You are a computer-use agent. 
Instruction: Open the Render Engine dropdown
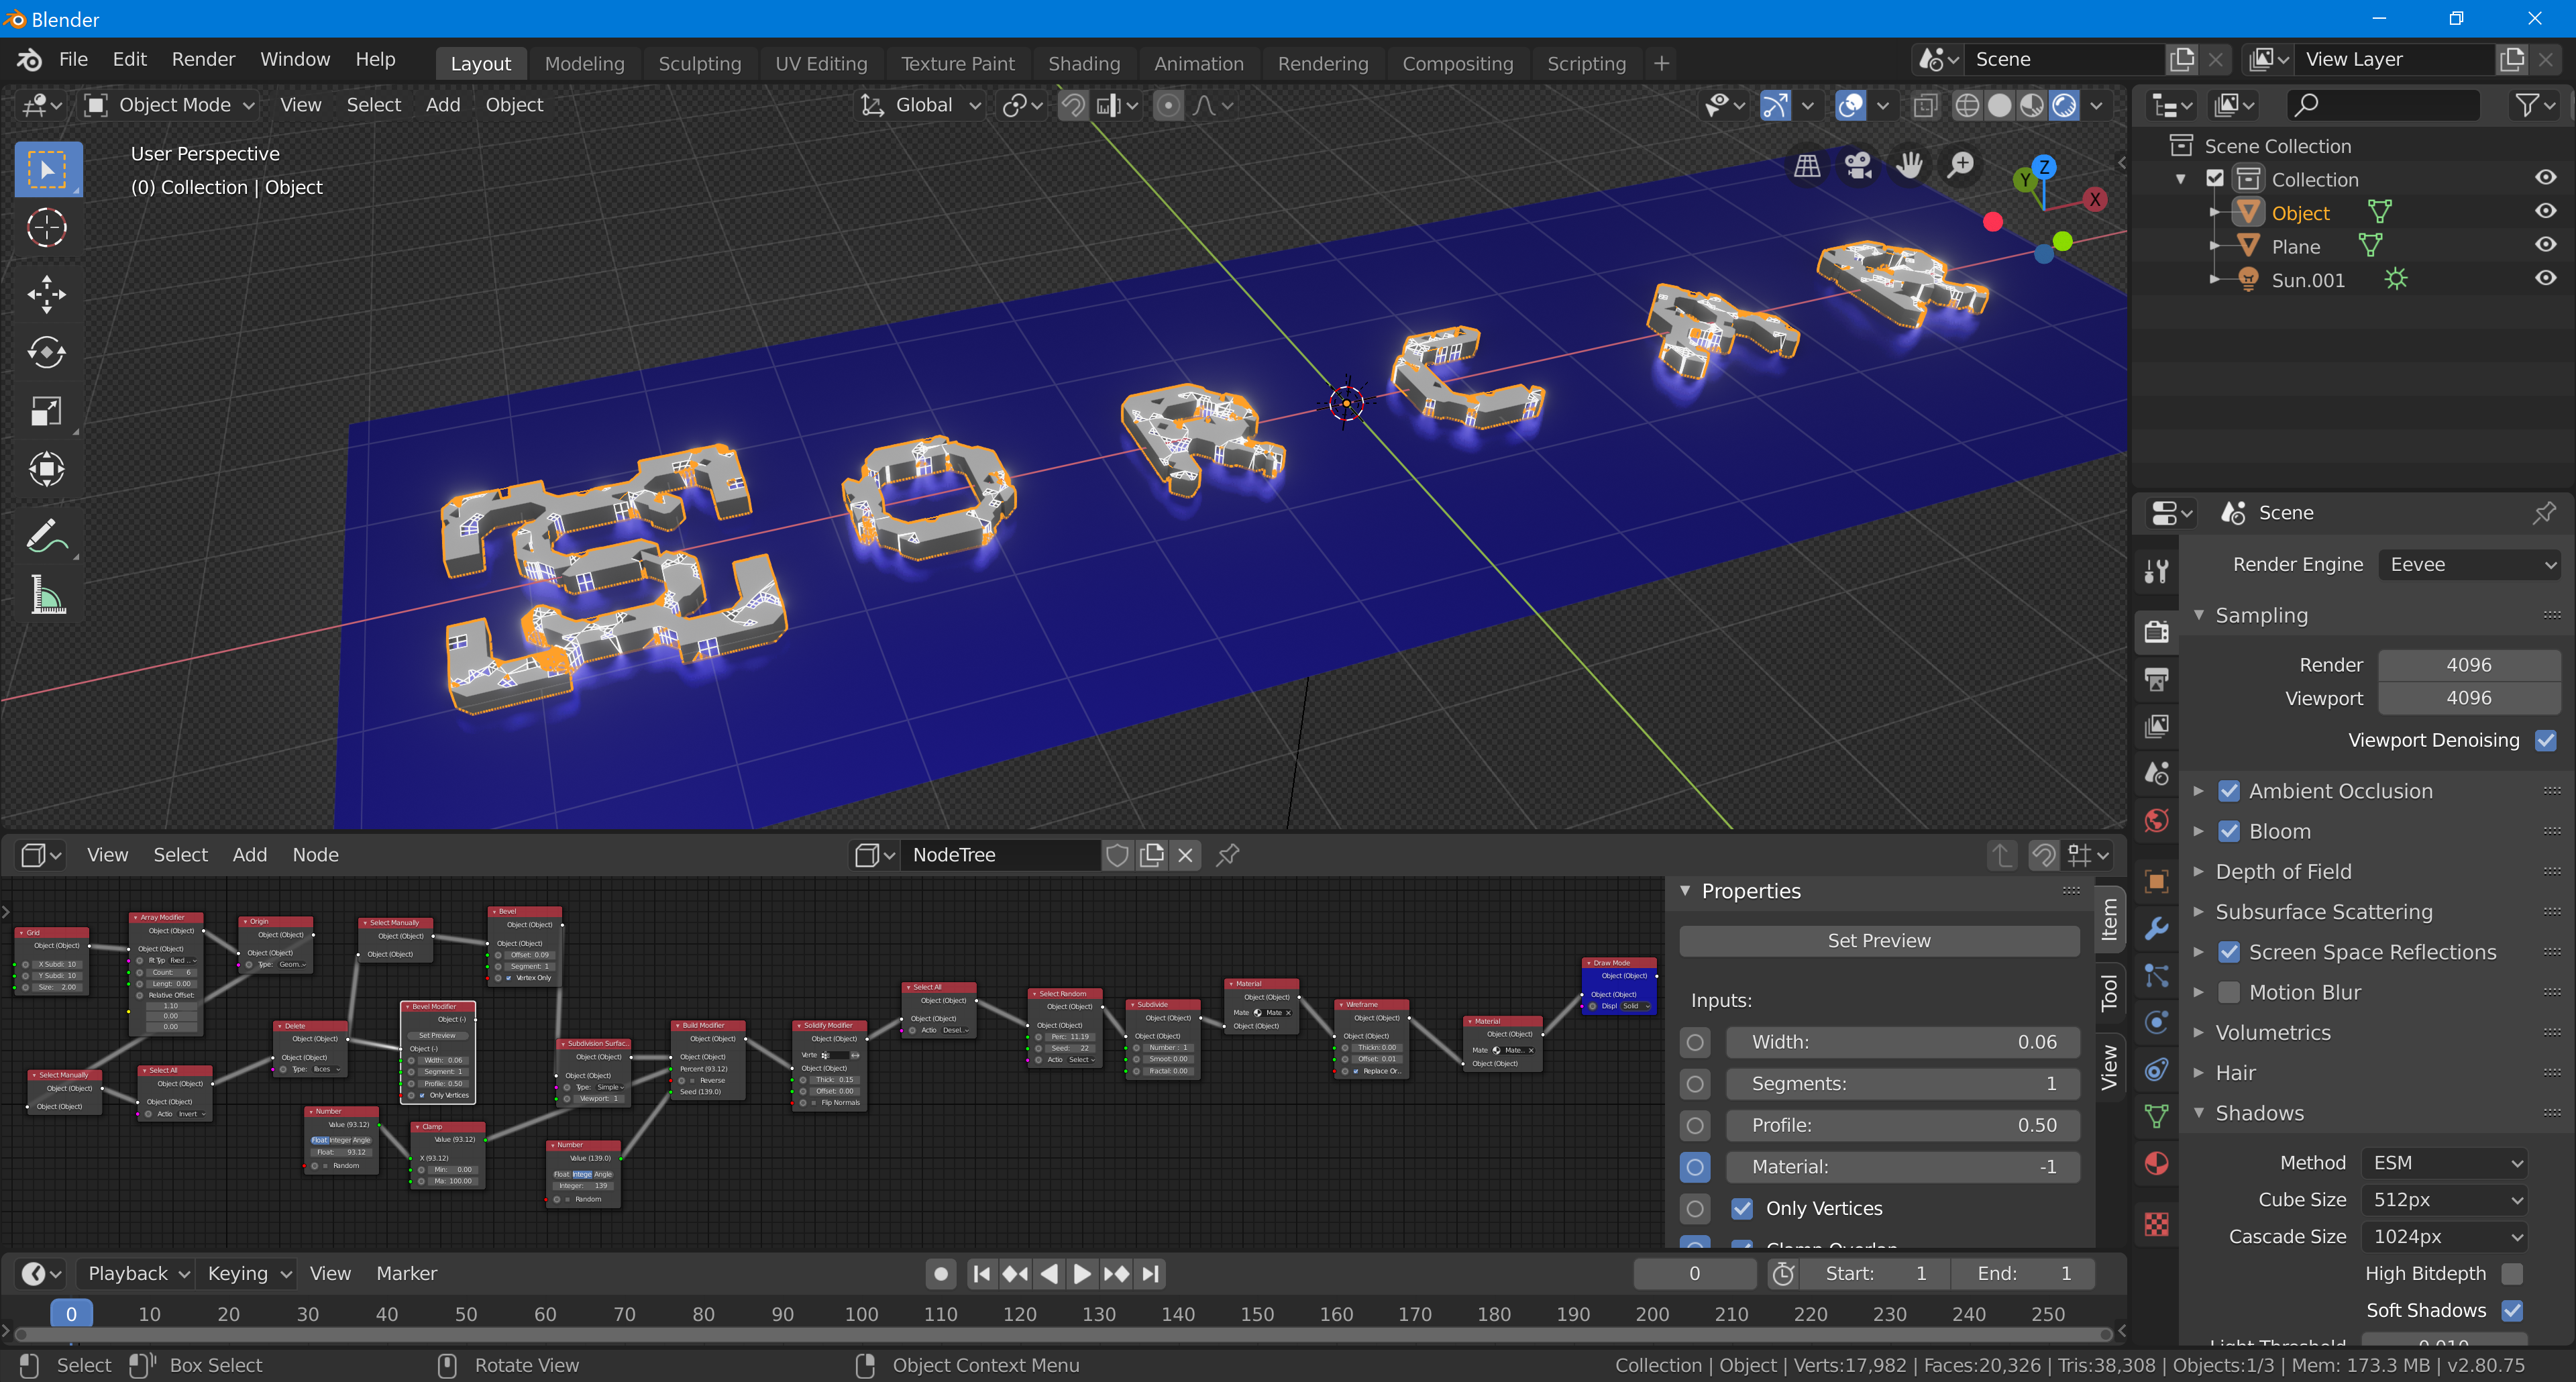pos(2469,564)
